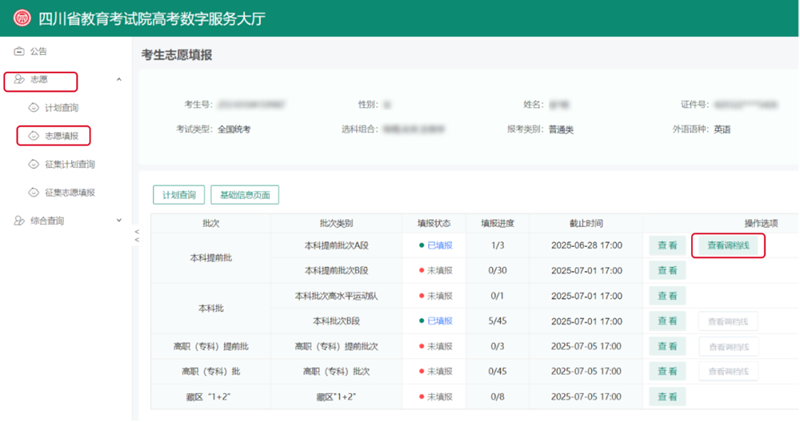Expand the 综合查询 menu with its arrow

click(x=119, y=220)
